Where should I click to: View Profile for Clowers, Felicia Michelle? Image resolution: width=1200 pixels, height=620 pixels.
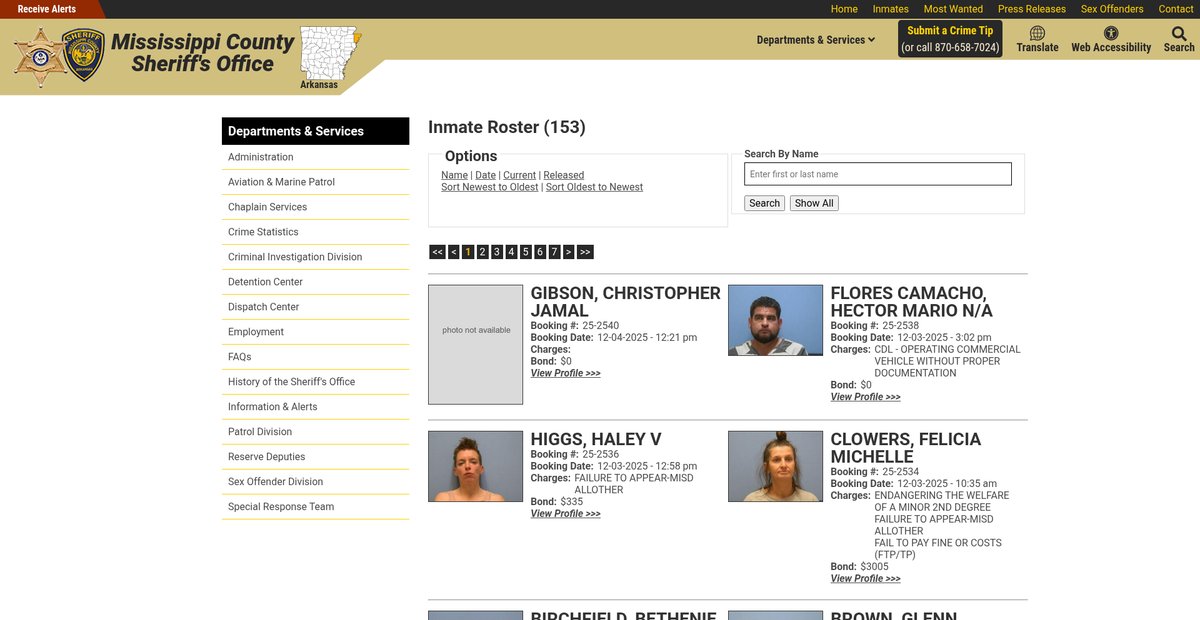coord(865,579)
